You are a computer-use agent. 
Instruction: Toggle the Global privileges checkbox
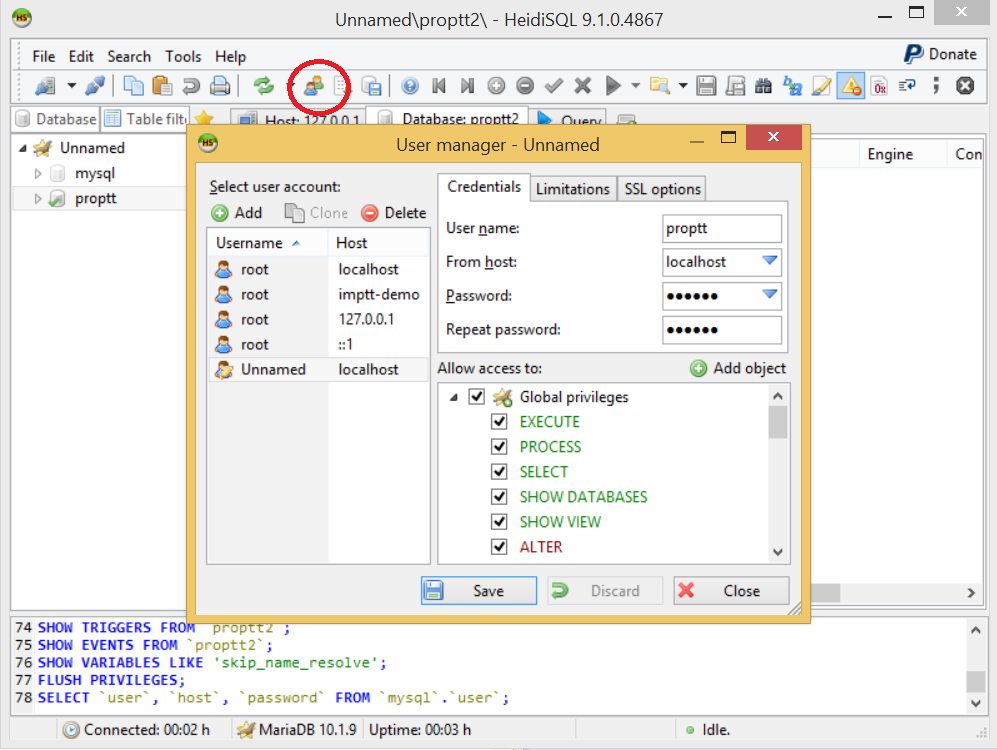point(476,397)
